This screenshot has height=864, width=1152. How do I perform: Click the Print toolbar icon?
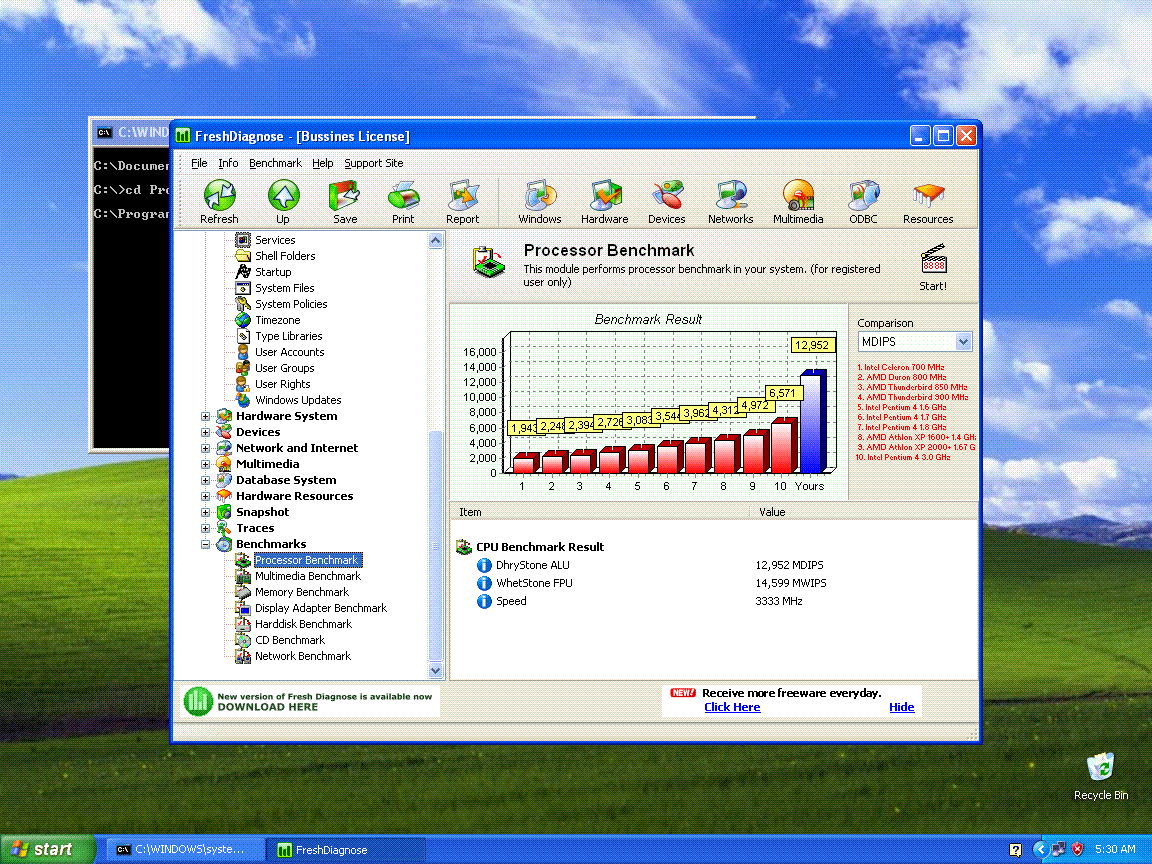pyautogui.click(x=403, y=196)
